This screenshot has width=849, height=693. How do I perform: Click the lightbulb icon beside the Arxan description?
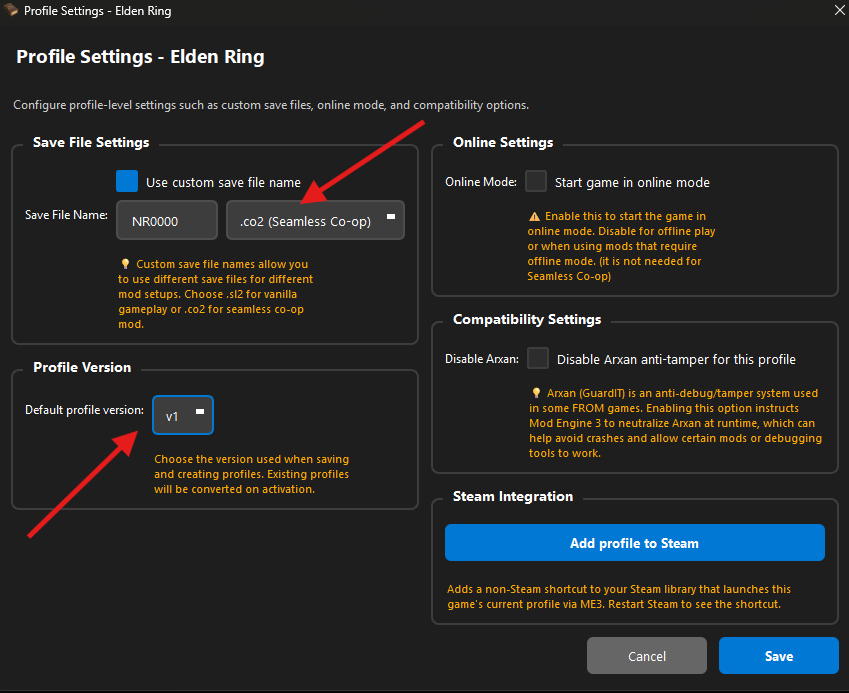click(x=536, y=394)
